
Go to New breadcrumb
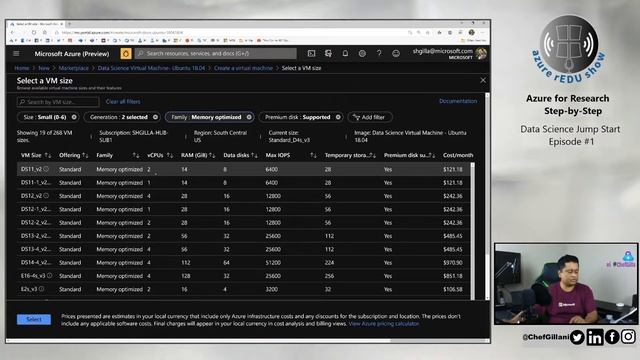point(44,68)
